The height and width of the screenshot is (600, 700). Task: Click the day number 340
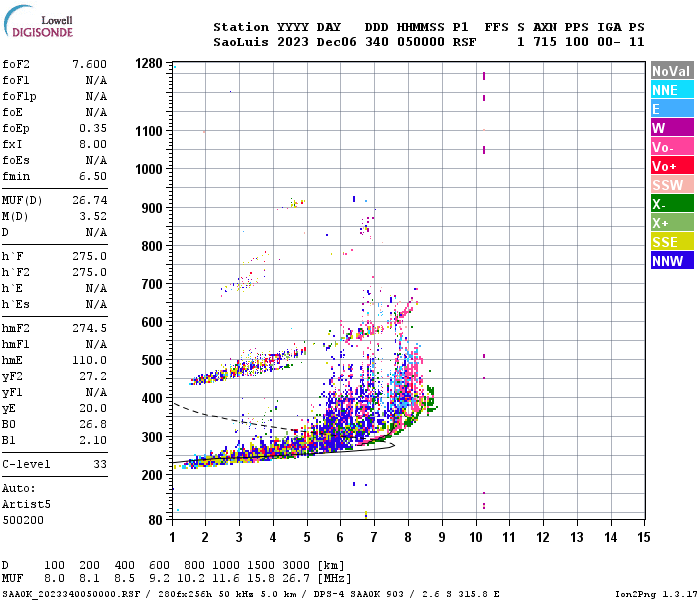coord(377,42)
